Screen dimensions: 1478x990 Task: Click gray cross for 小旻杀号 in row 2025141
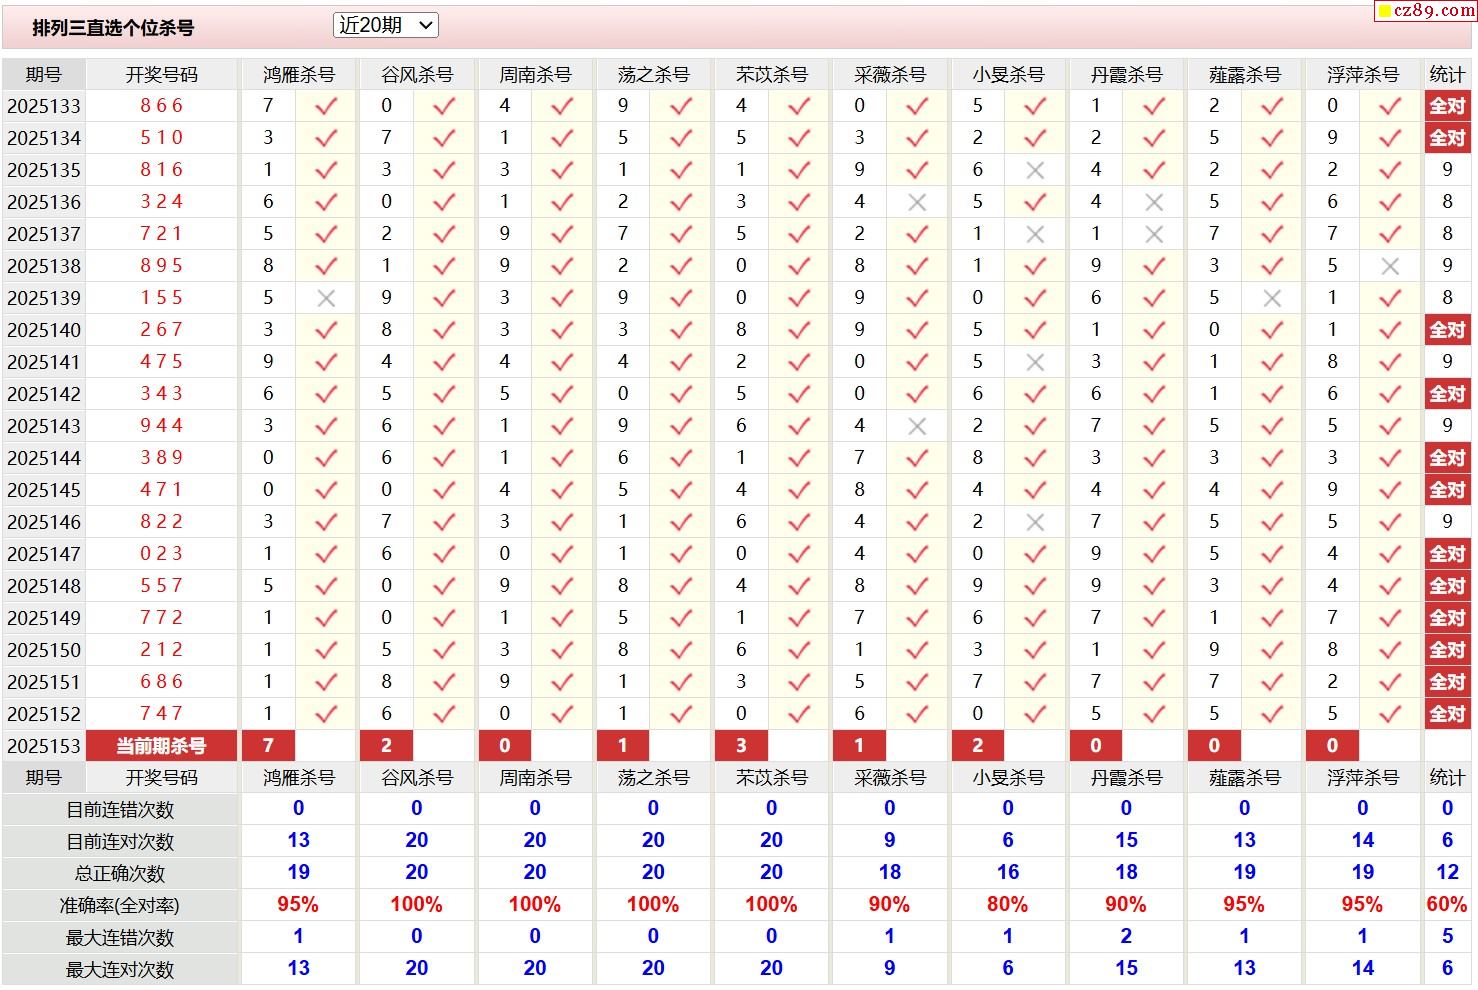pyautogui.click(x=1035, y=362)
